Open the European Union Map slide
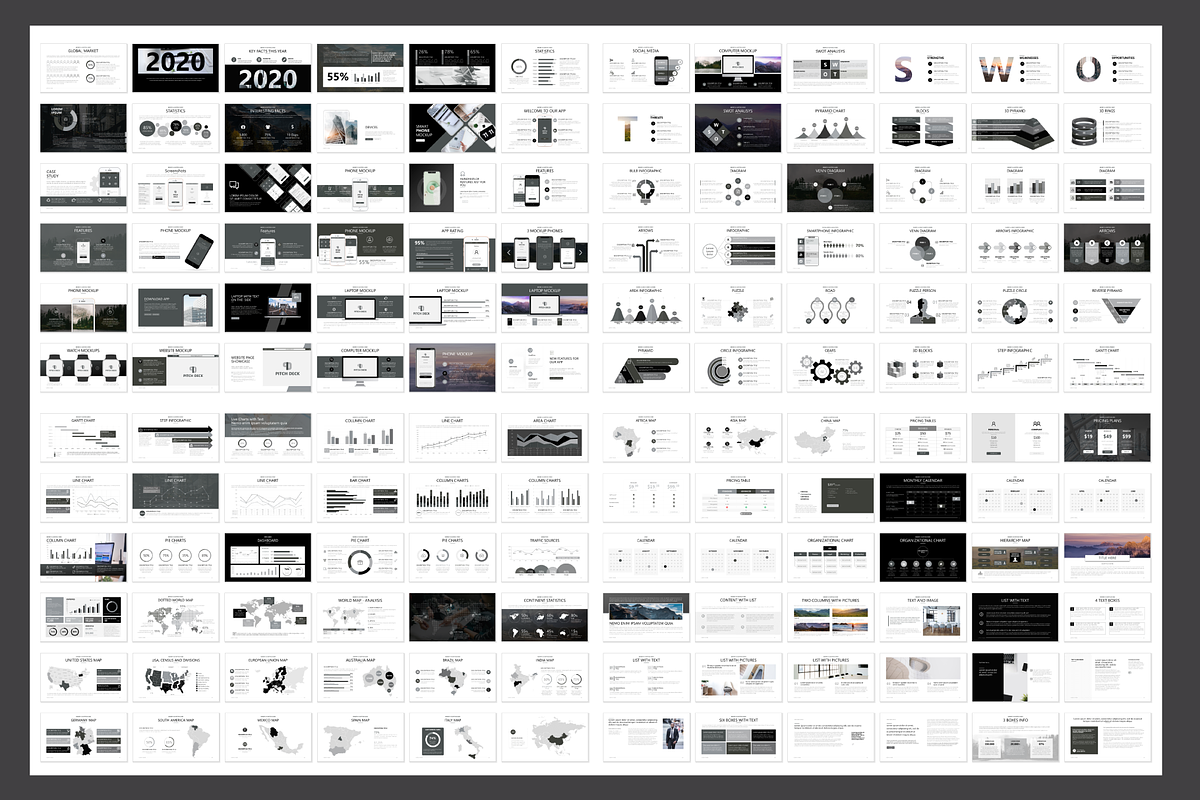This screenshot has width=1200, height=800. (x=268, y=677)
